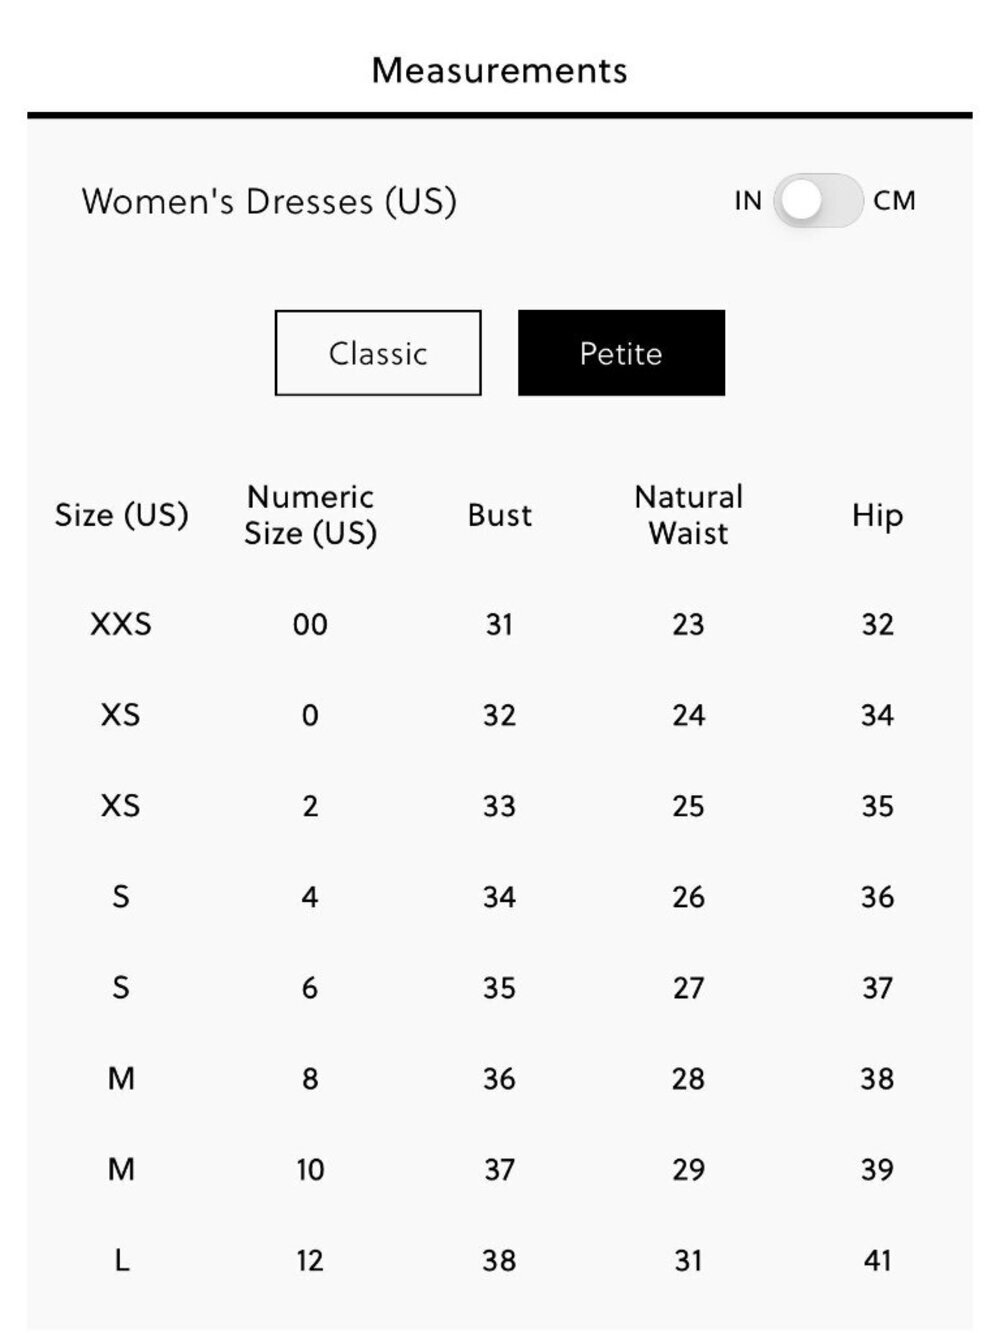This screenshot has height=1333, width=1000.
Task: Select the XXS size row label
Action: click(x=121, y=624)
